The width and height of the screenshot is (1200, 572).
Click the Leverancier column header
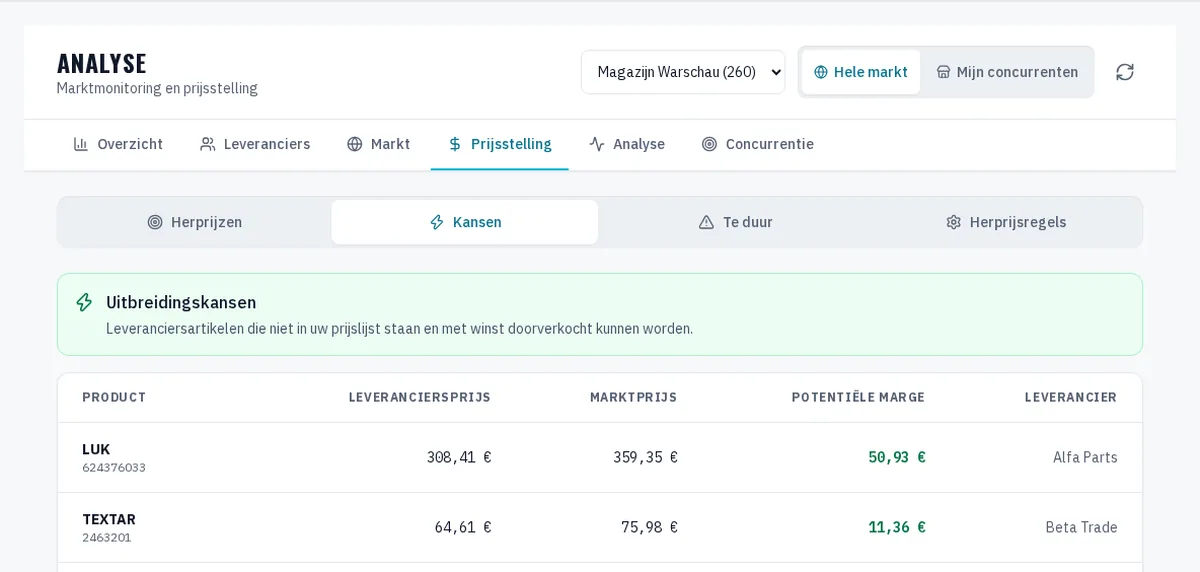[1071, 397]
